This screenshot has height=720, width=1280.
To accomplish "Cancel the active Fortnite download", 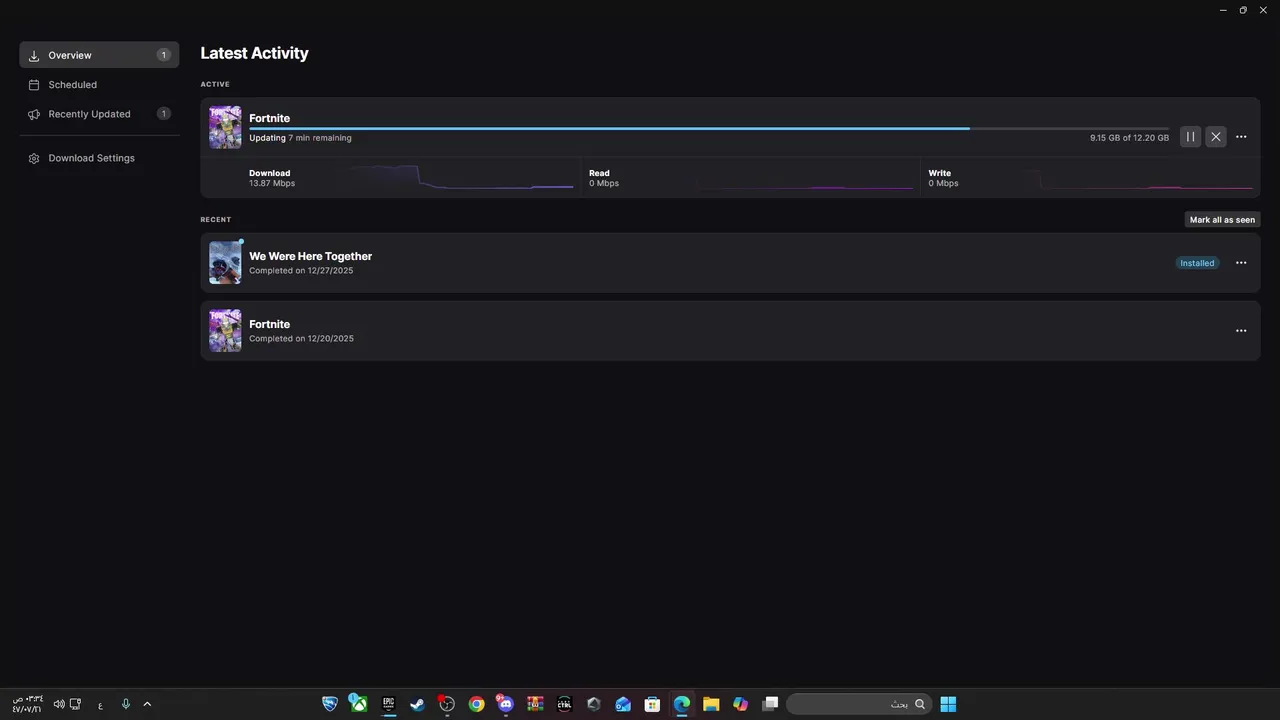I will pos(1215,137).
